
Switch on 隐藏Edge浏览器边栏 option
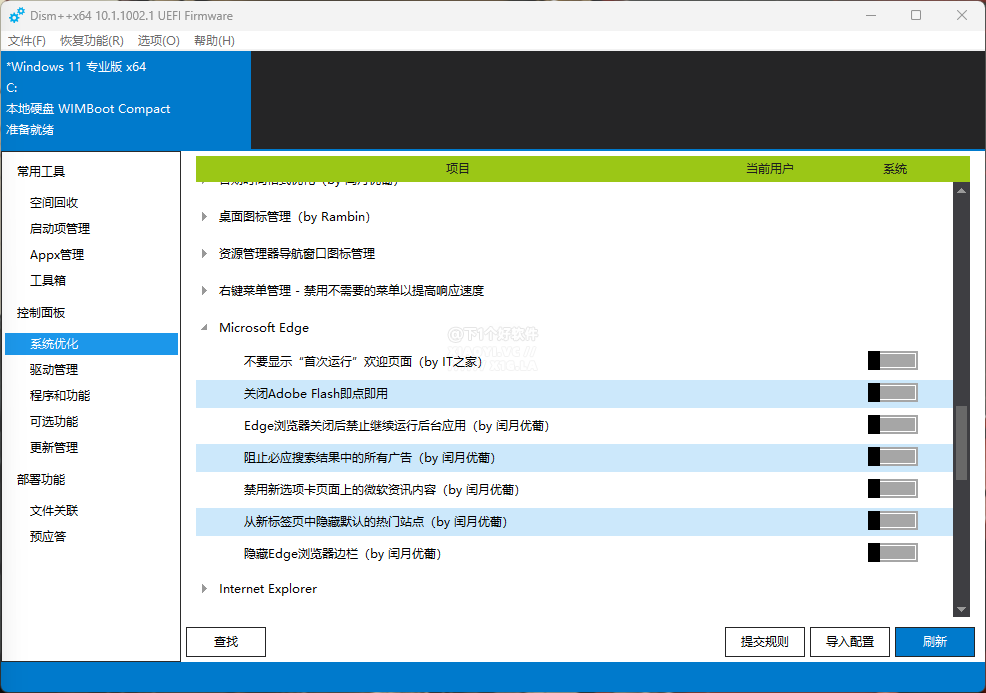tap(892, 553)
